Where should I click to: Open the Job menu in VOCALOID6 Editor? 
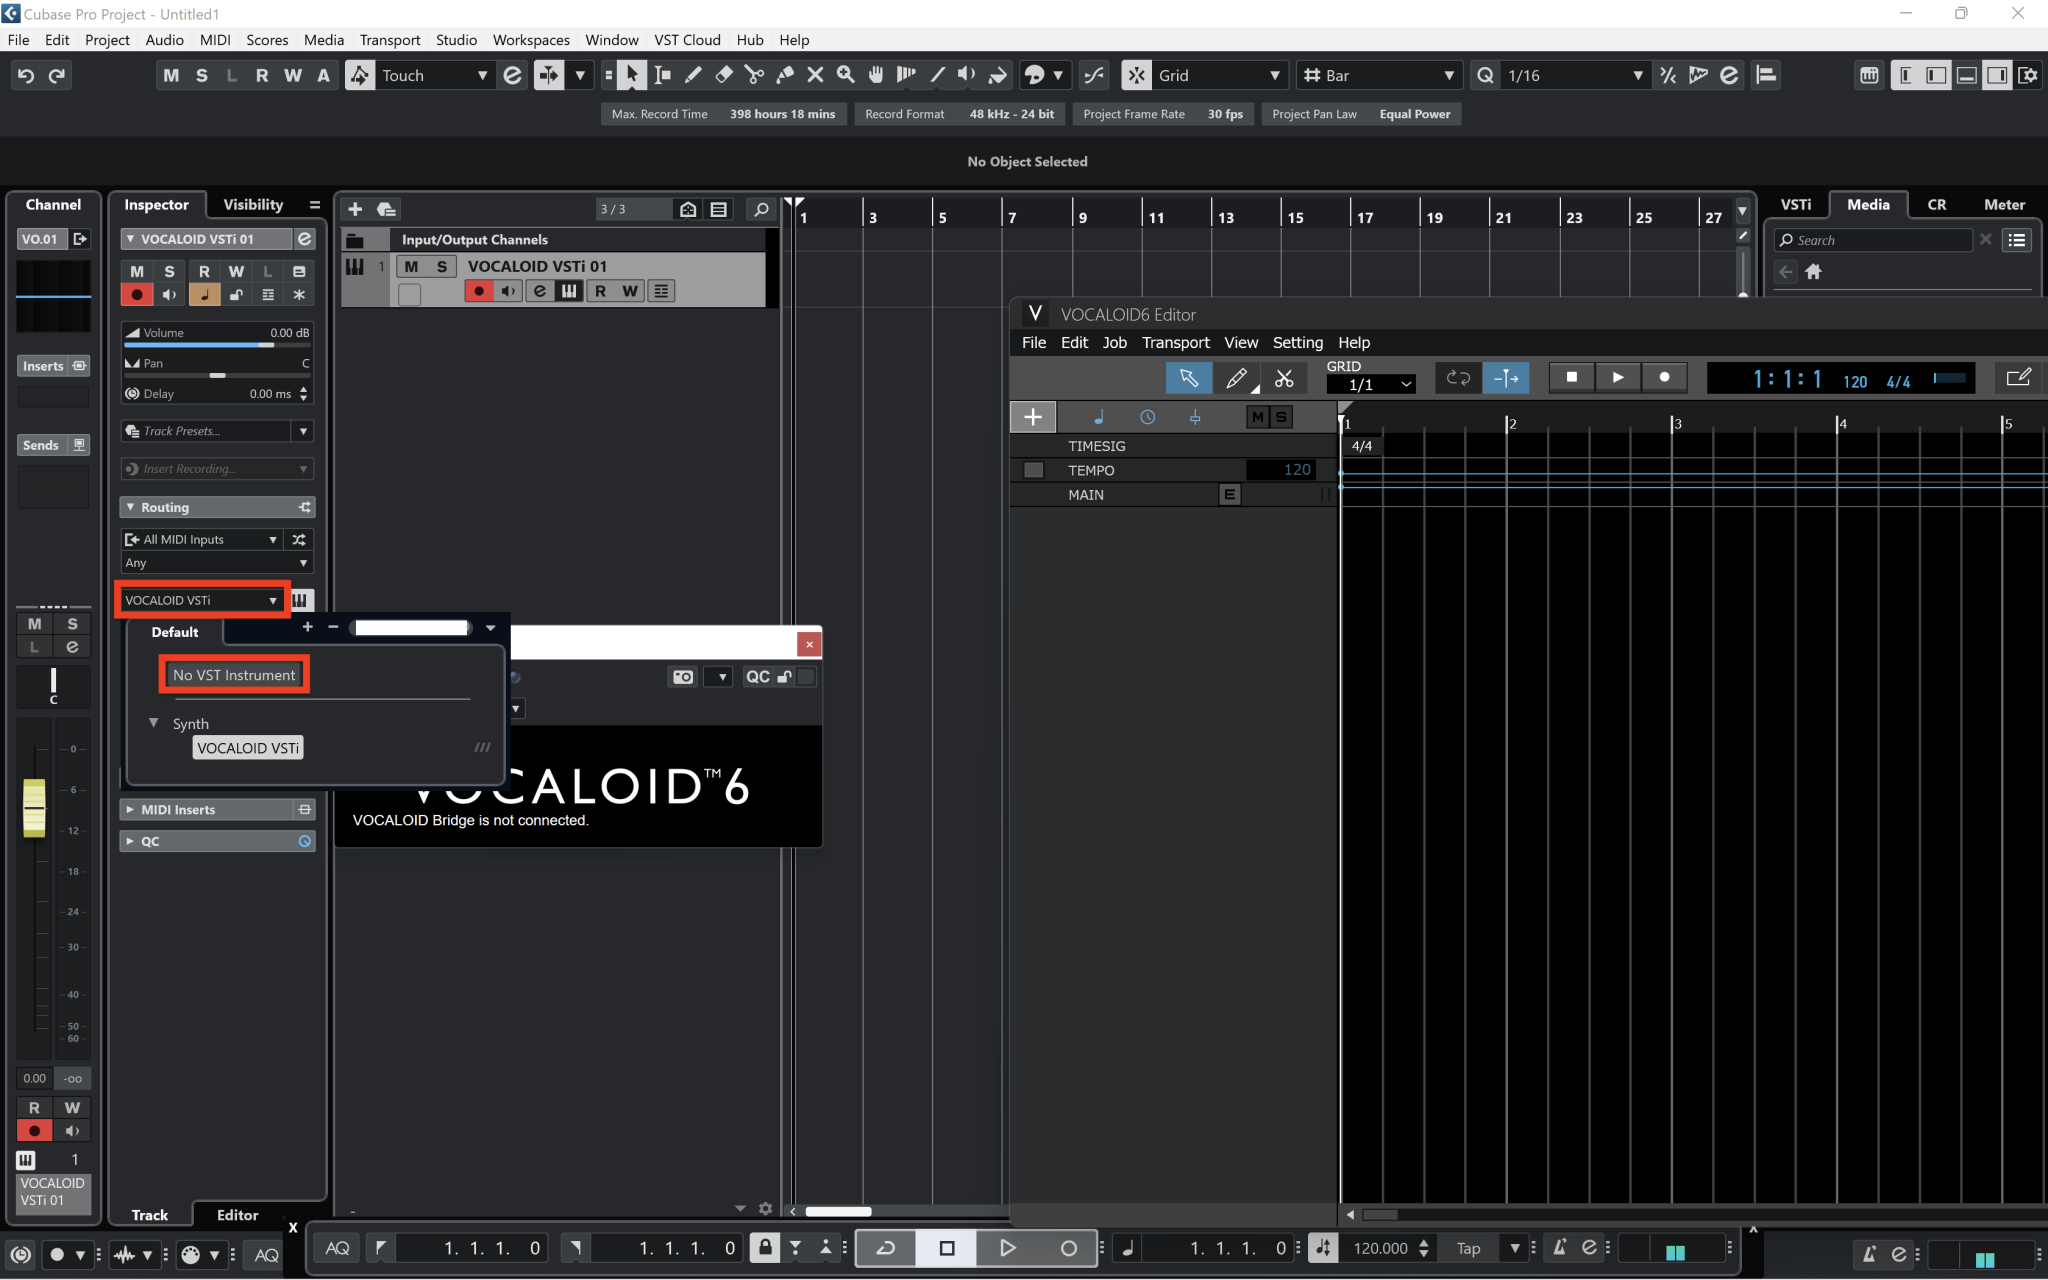coord(1113,342)
